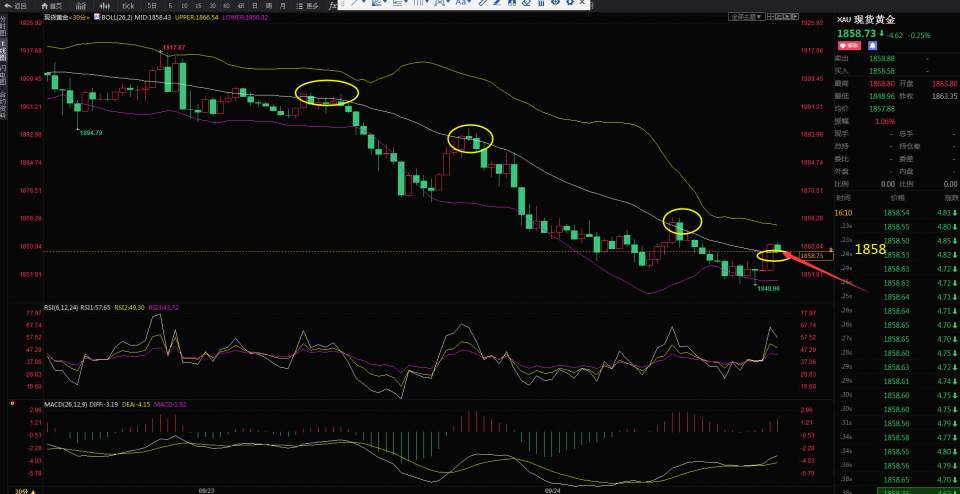
Task: Select the 16:10 tick row
Action: [897, 212]
